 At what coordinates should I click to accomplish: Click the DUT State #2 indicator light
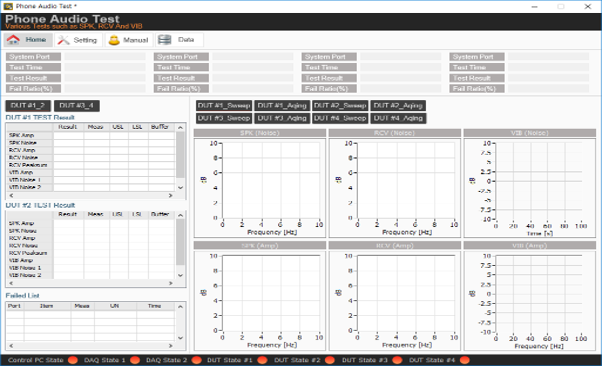tap(330, 360)
